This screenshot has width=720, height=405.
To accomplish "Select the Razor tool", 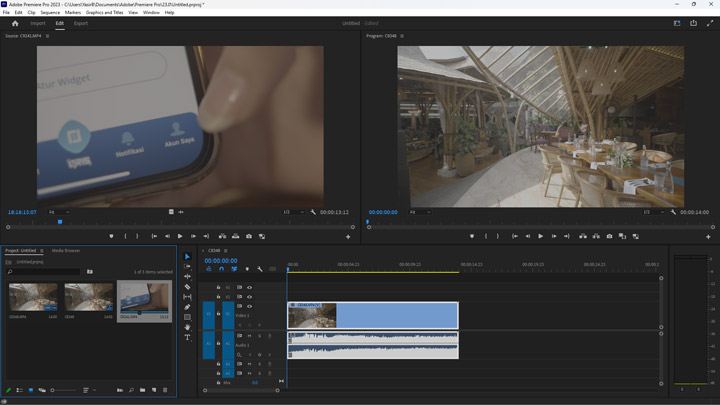I will point(187,287).
